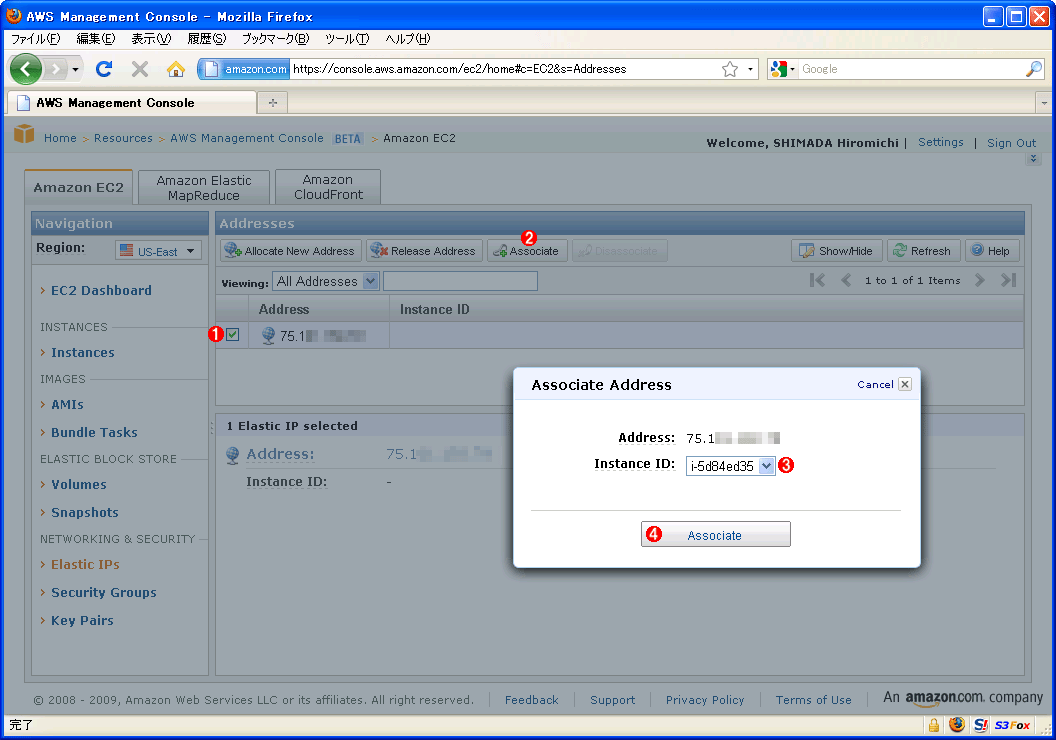Click the address filter text field
1056x740 pixels.
coord(461,281)
